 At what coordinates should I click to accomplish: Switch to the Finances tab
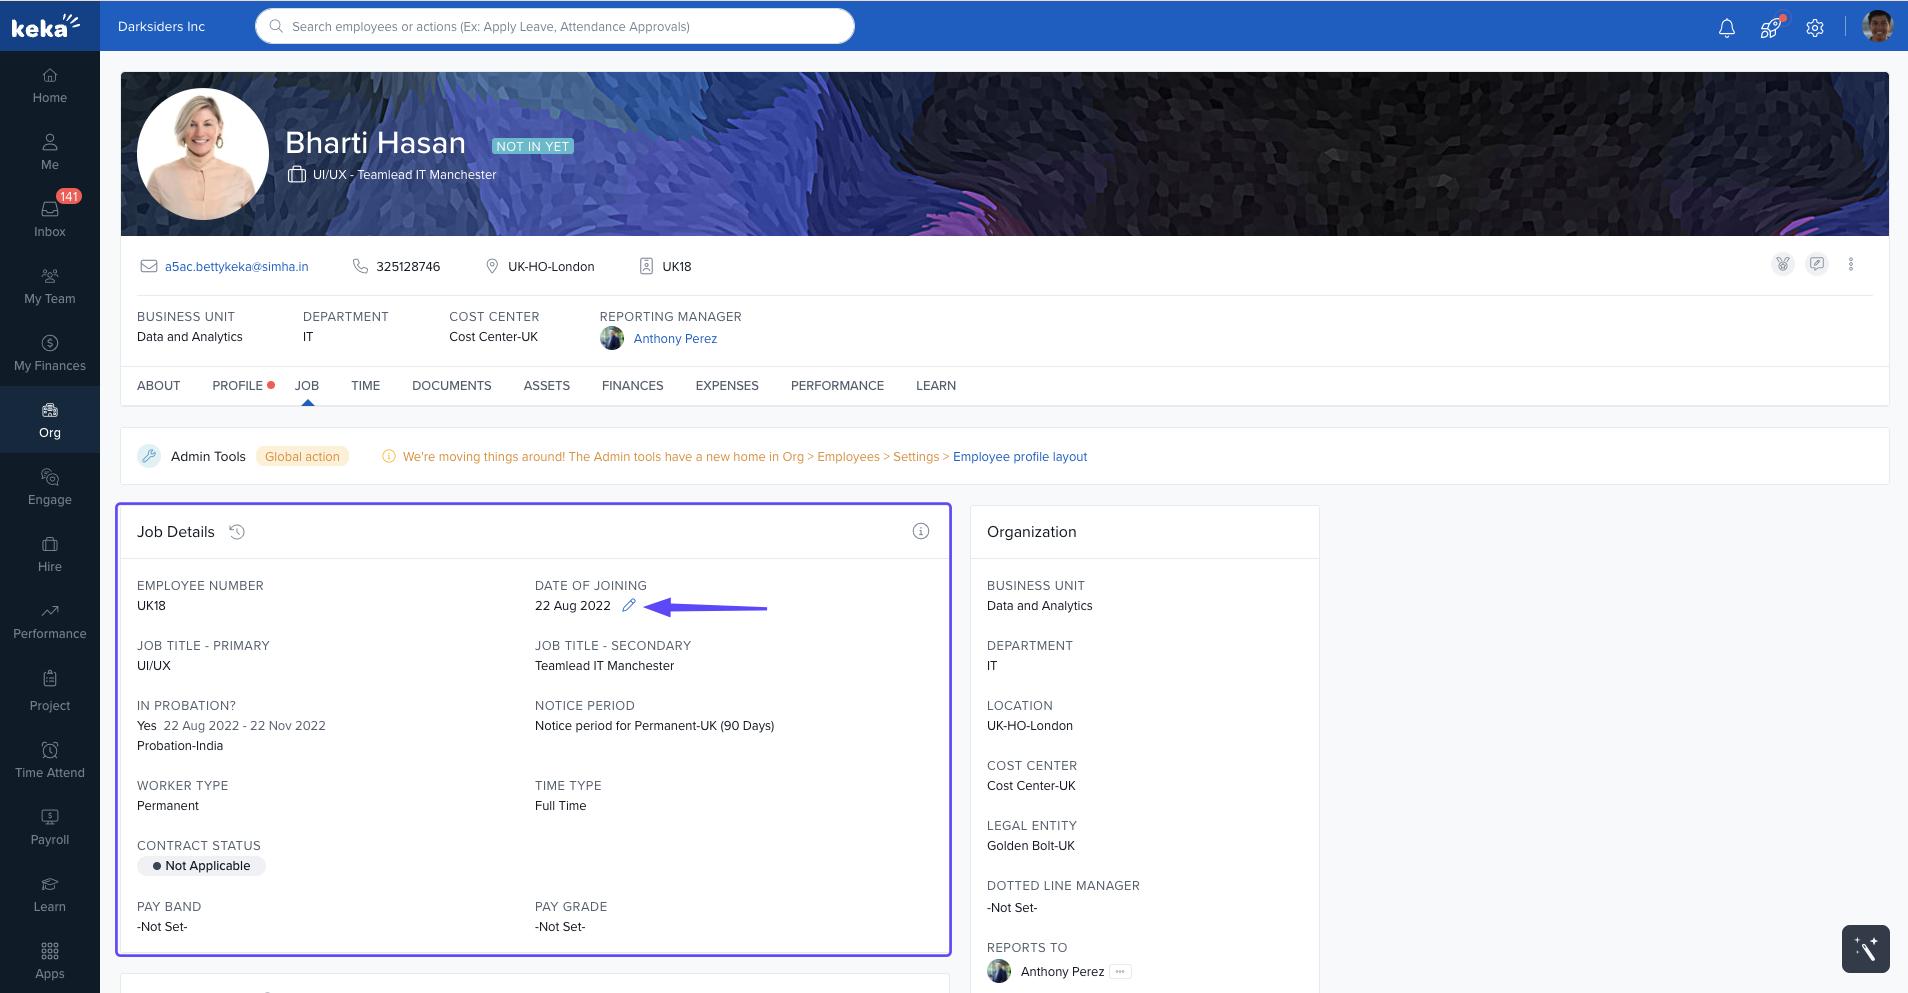tap(632, 386)
